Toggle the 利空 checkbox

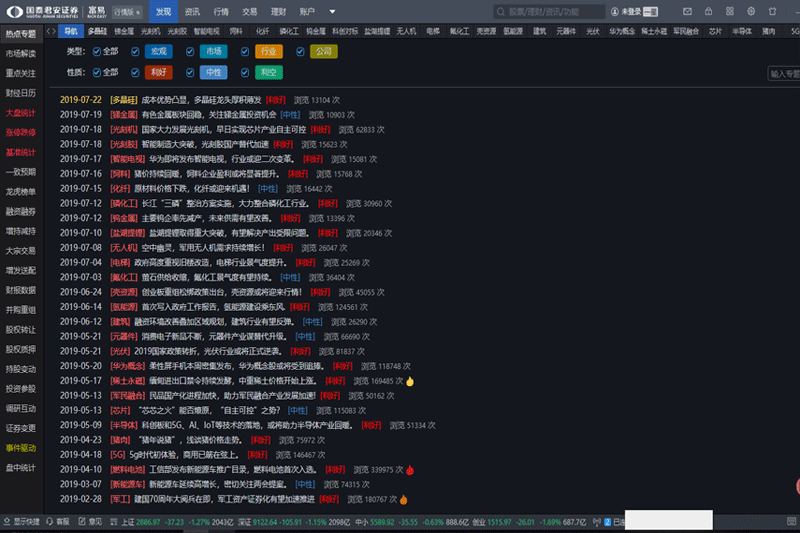[245, 72]
